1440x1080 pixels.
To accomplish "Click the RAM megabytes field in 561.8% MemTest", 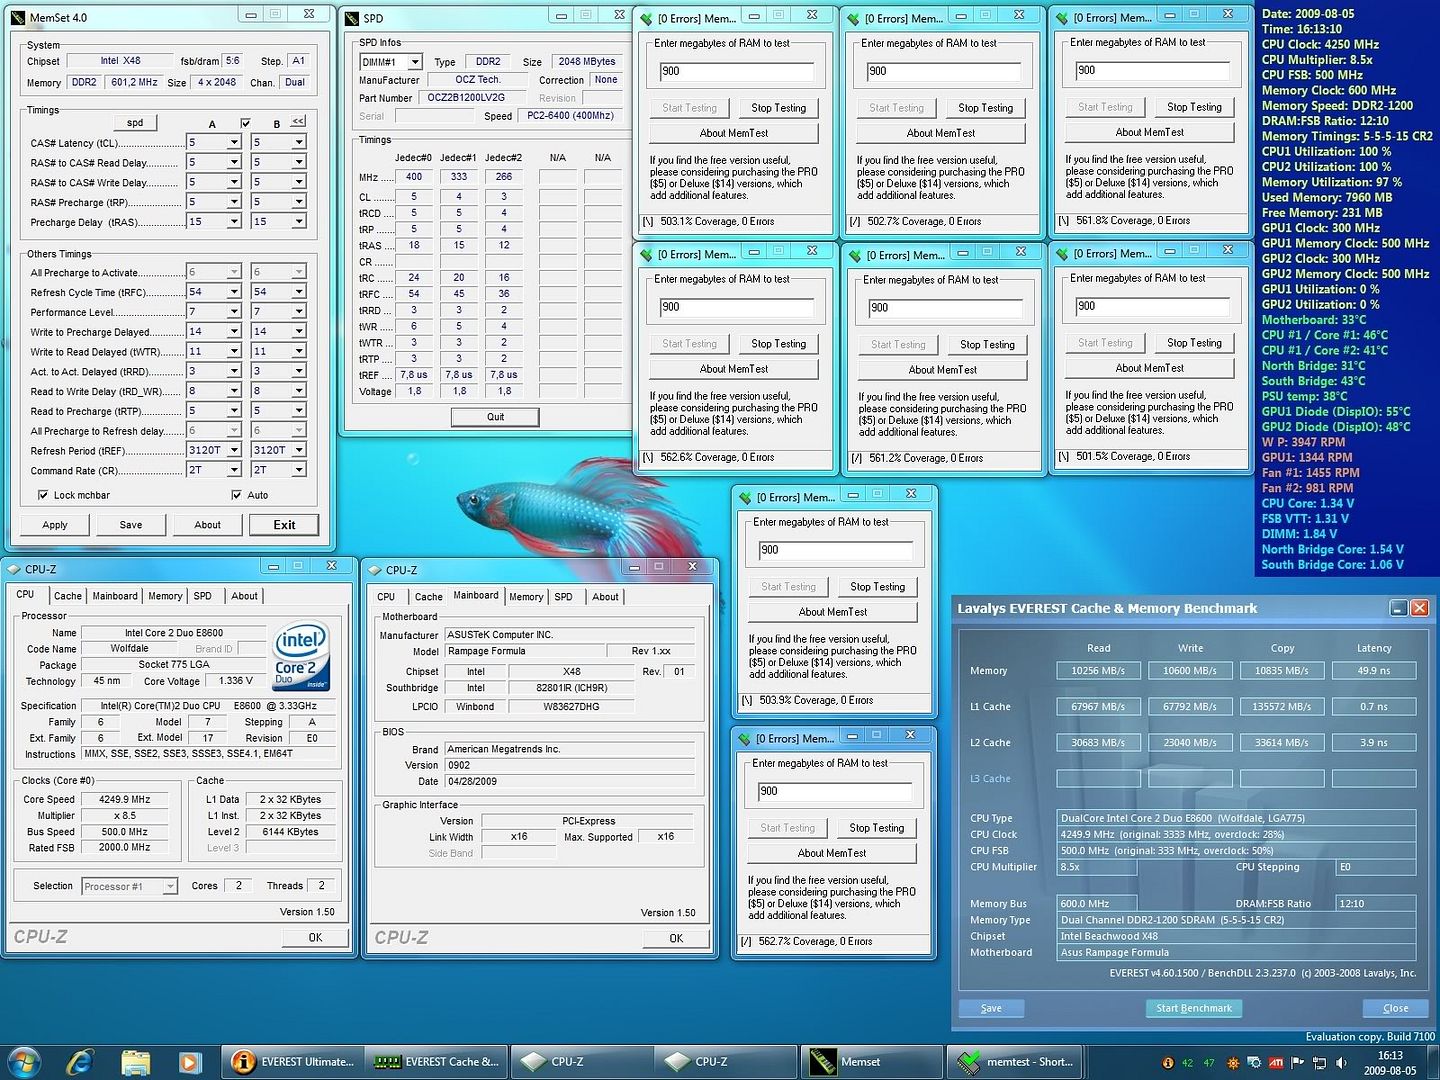I will click(1151, 71).
